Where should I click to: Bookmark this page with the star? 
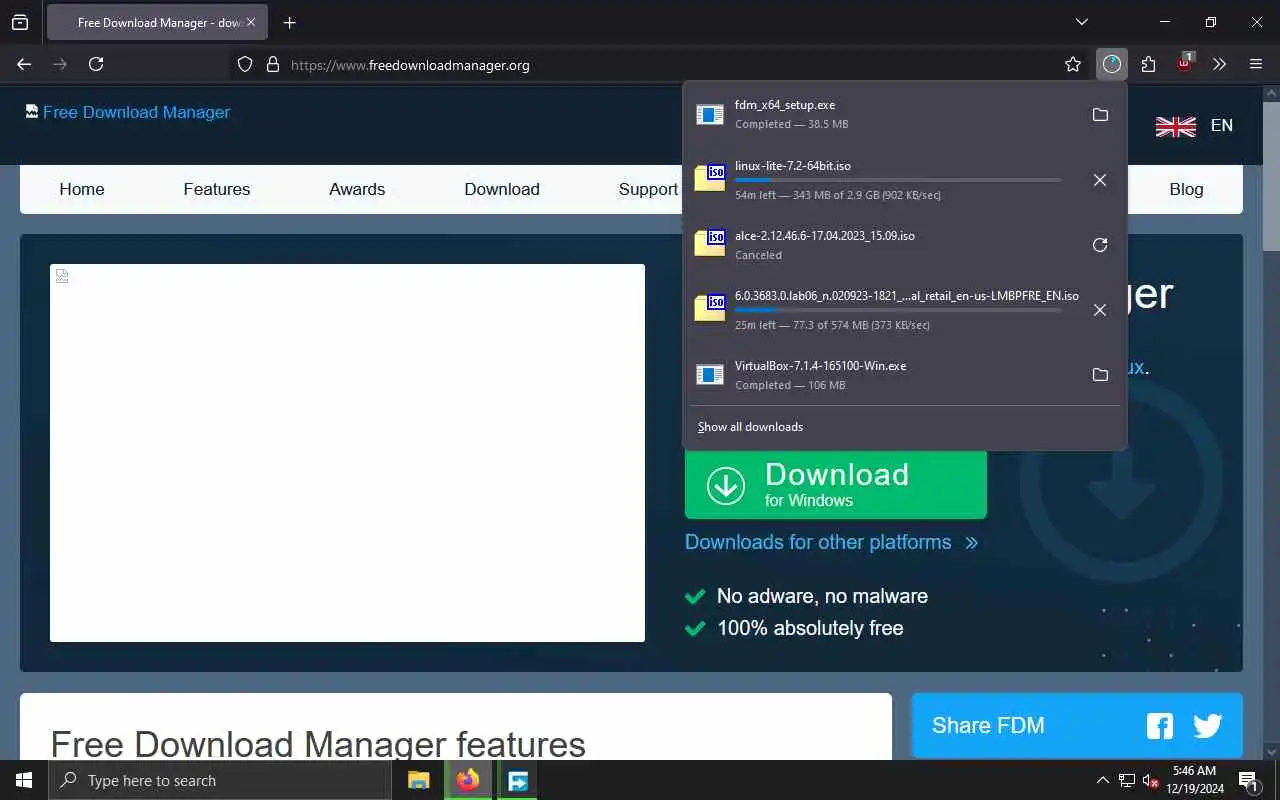[1073, 64]
